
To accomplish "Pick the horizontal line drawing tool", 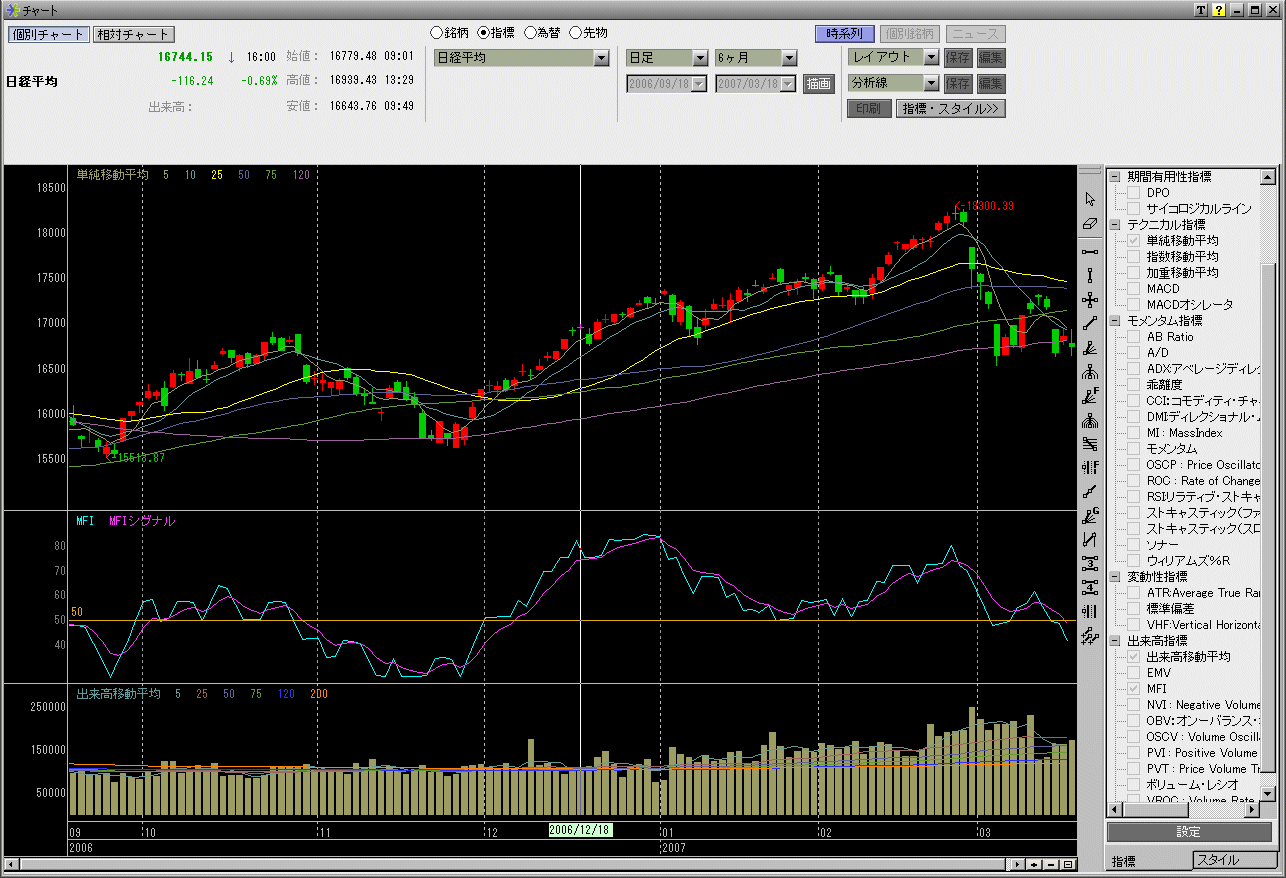I will (1090, 250).
